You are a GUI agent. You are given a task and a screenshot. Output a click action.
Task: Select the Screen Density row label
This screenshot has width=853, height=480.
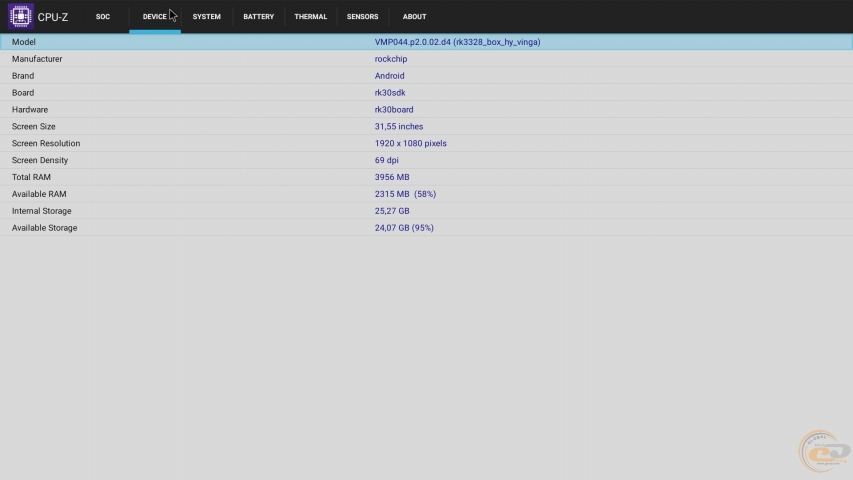40,160
